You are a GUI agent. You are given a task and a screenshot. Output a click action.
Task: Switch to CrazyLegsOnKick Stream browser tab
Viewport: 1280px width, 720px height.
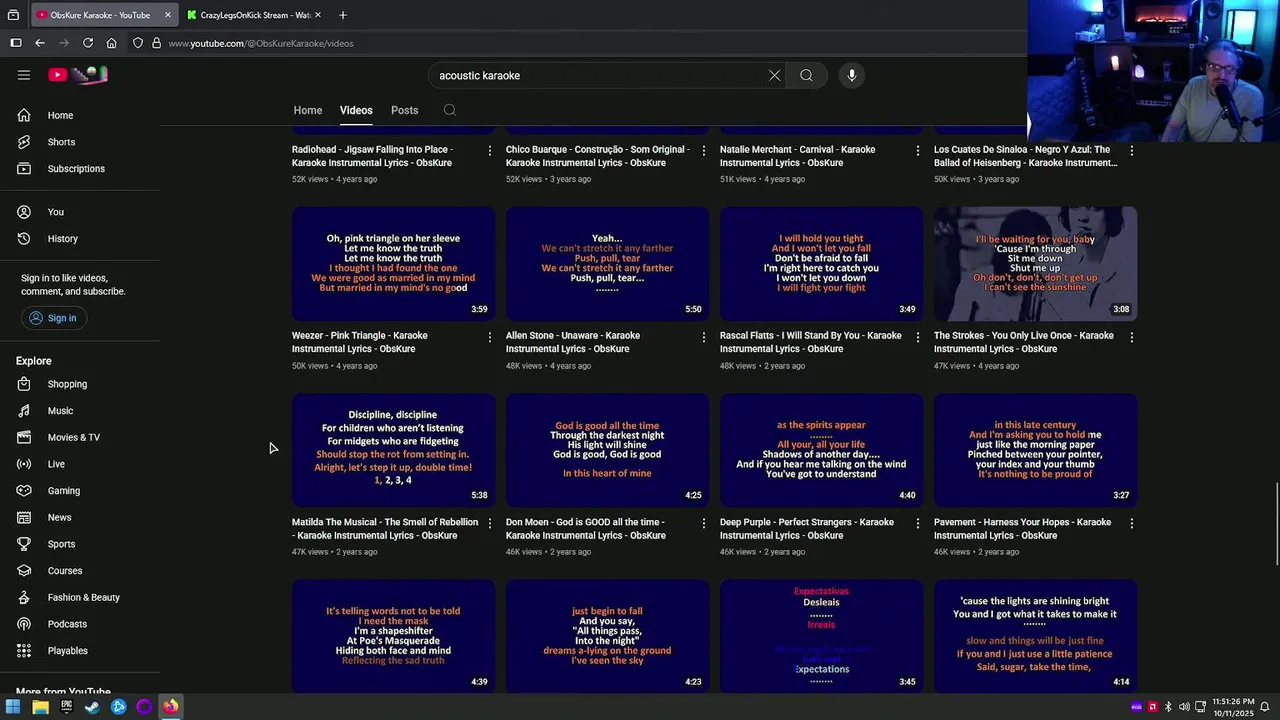tap(256, 15)
